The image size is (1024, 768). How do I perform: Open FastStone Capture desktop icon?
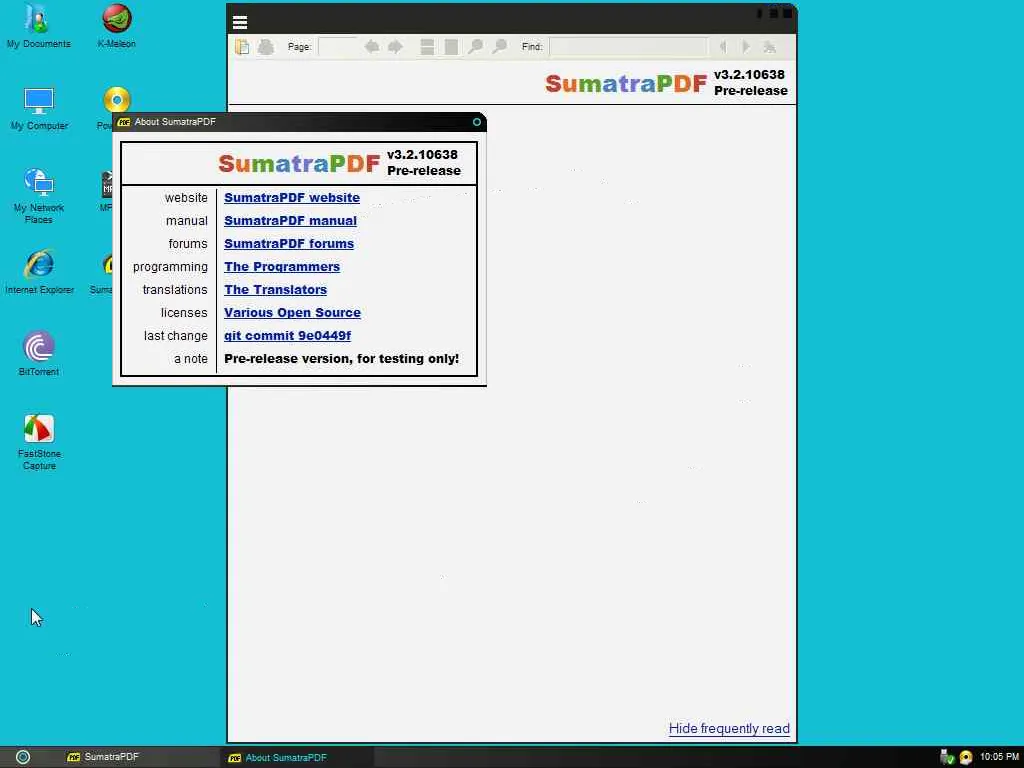(x=39, y=442)
